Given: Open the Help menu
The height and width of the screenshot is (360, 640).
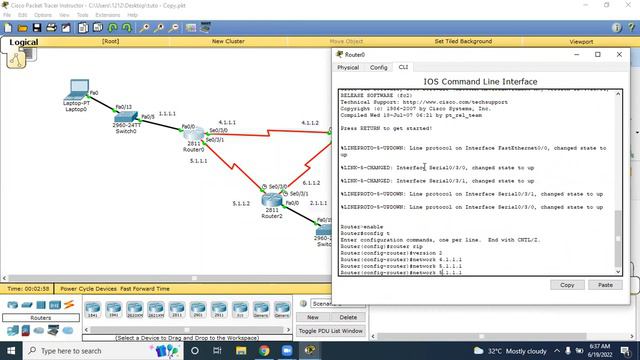Looking at the screenshot, I should pos(132,15).
